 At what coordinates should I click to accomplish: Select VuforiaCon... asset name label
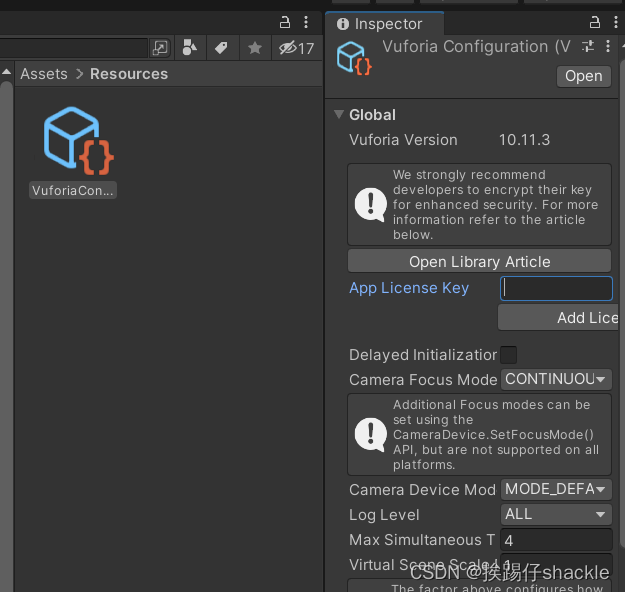tap(73, 190)
